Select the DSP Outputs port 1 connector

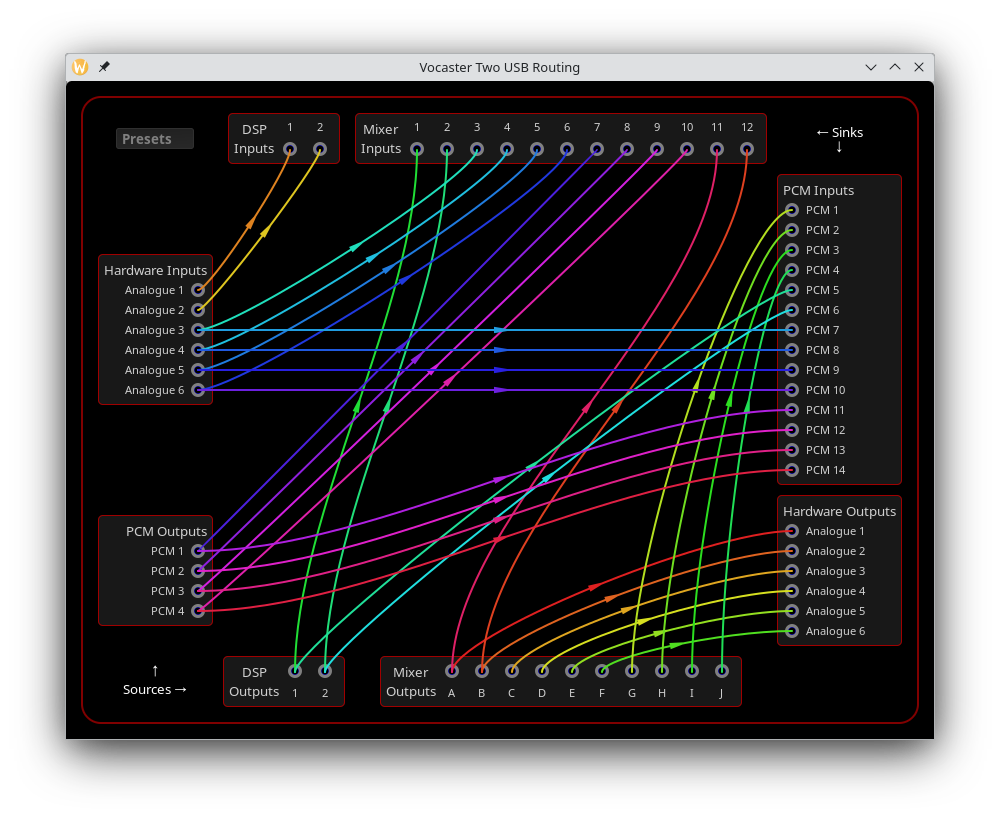295,671
